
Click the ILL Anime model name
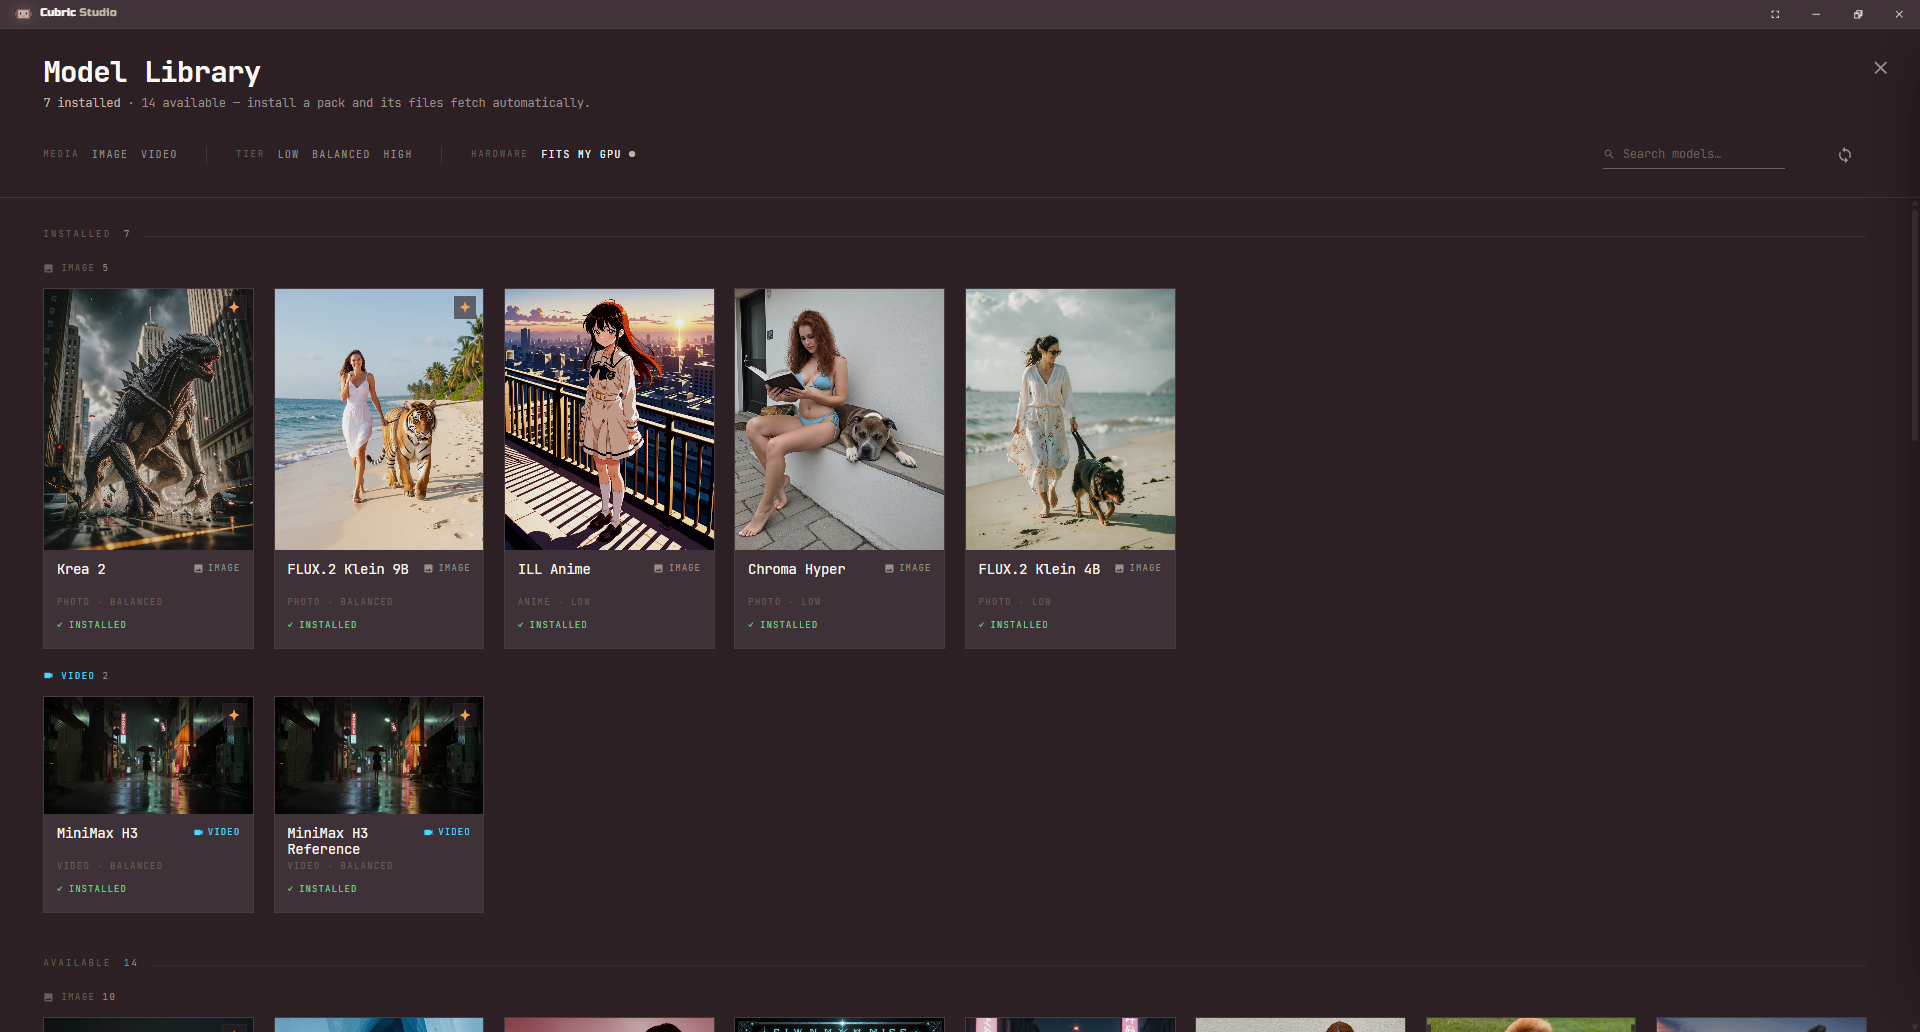coord(554,569)
